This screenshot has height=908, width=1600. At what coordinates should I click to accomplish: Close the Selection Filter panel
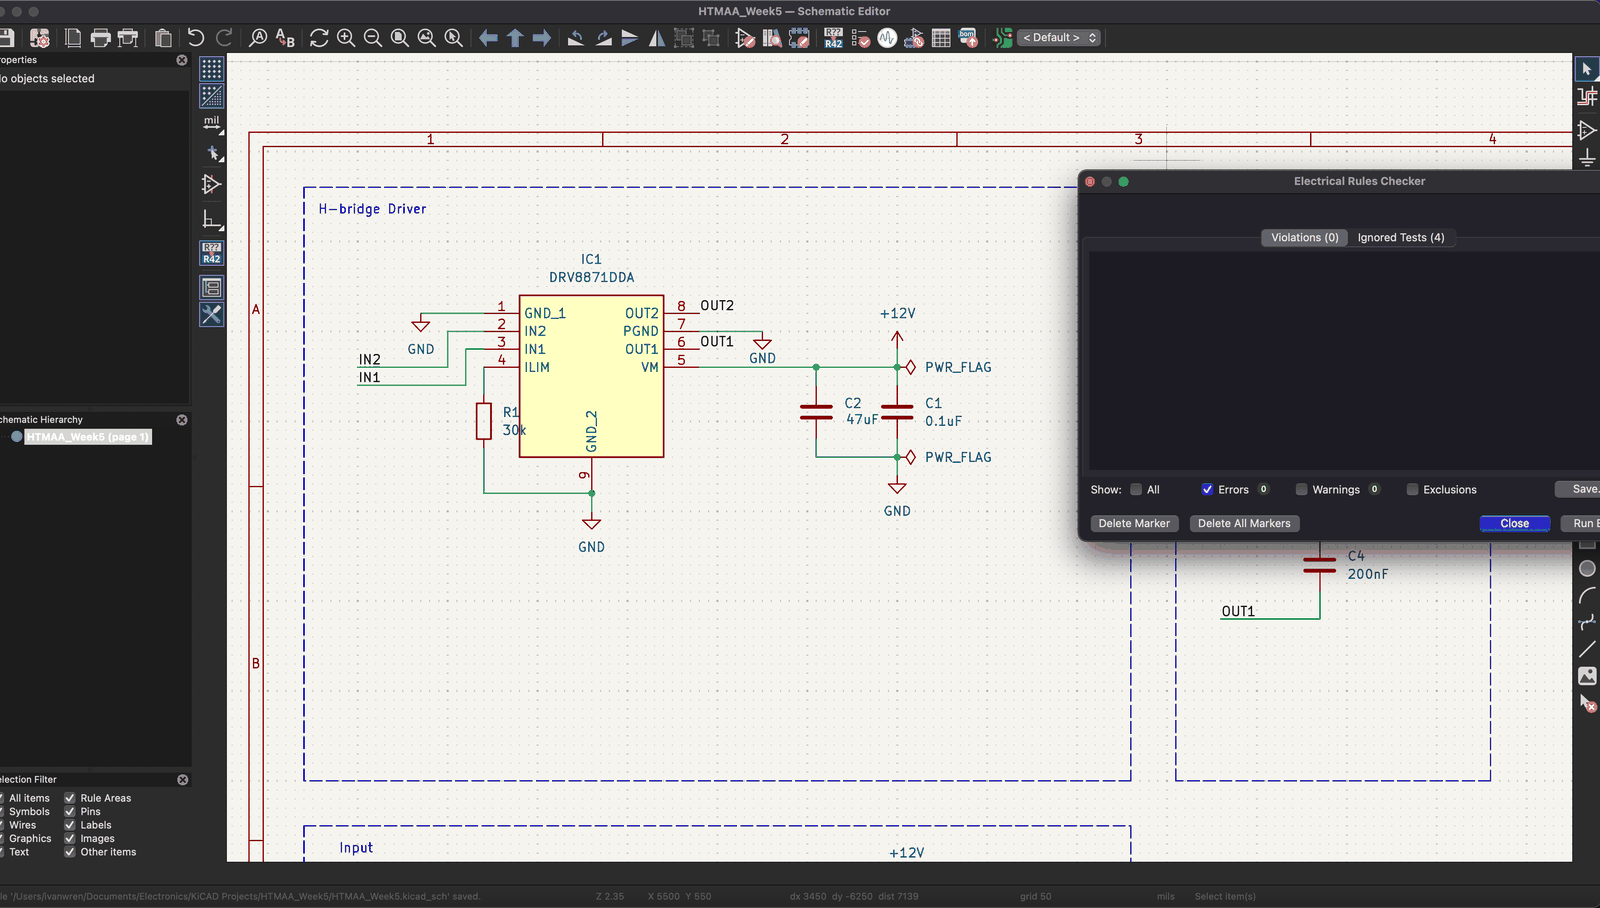[182, 780]
